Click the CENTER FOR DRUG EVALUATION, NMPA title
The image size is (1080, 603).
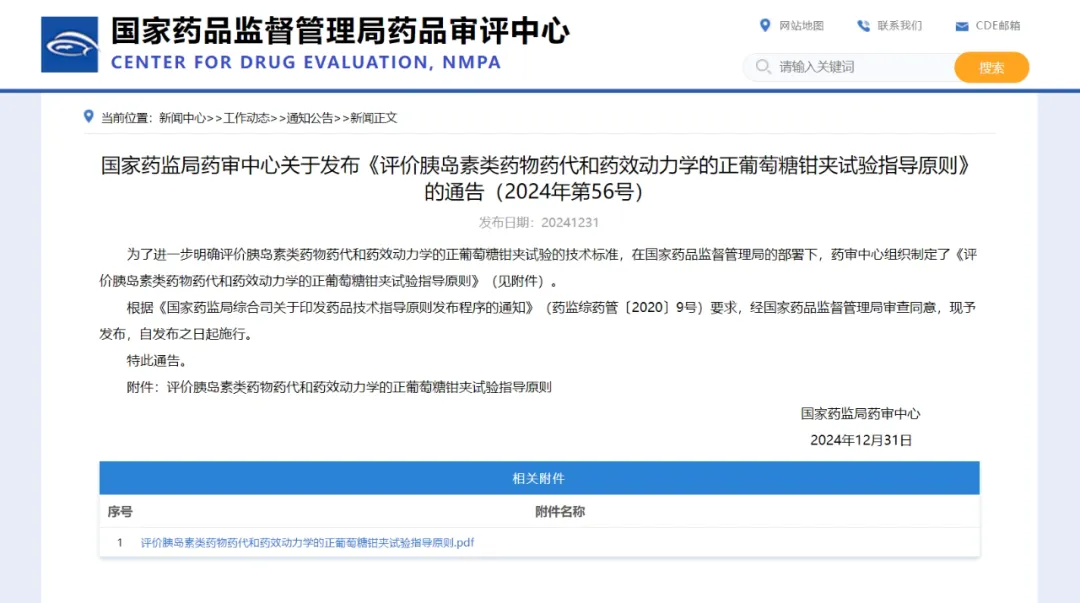(306, 63)
